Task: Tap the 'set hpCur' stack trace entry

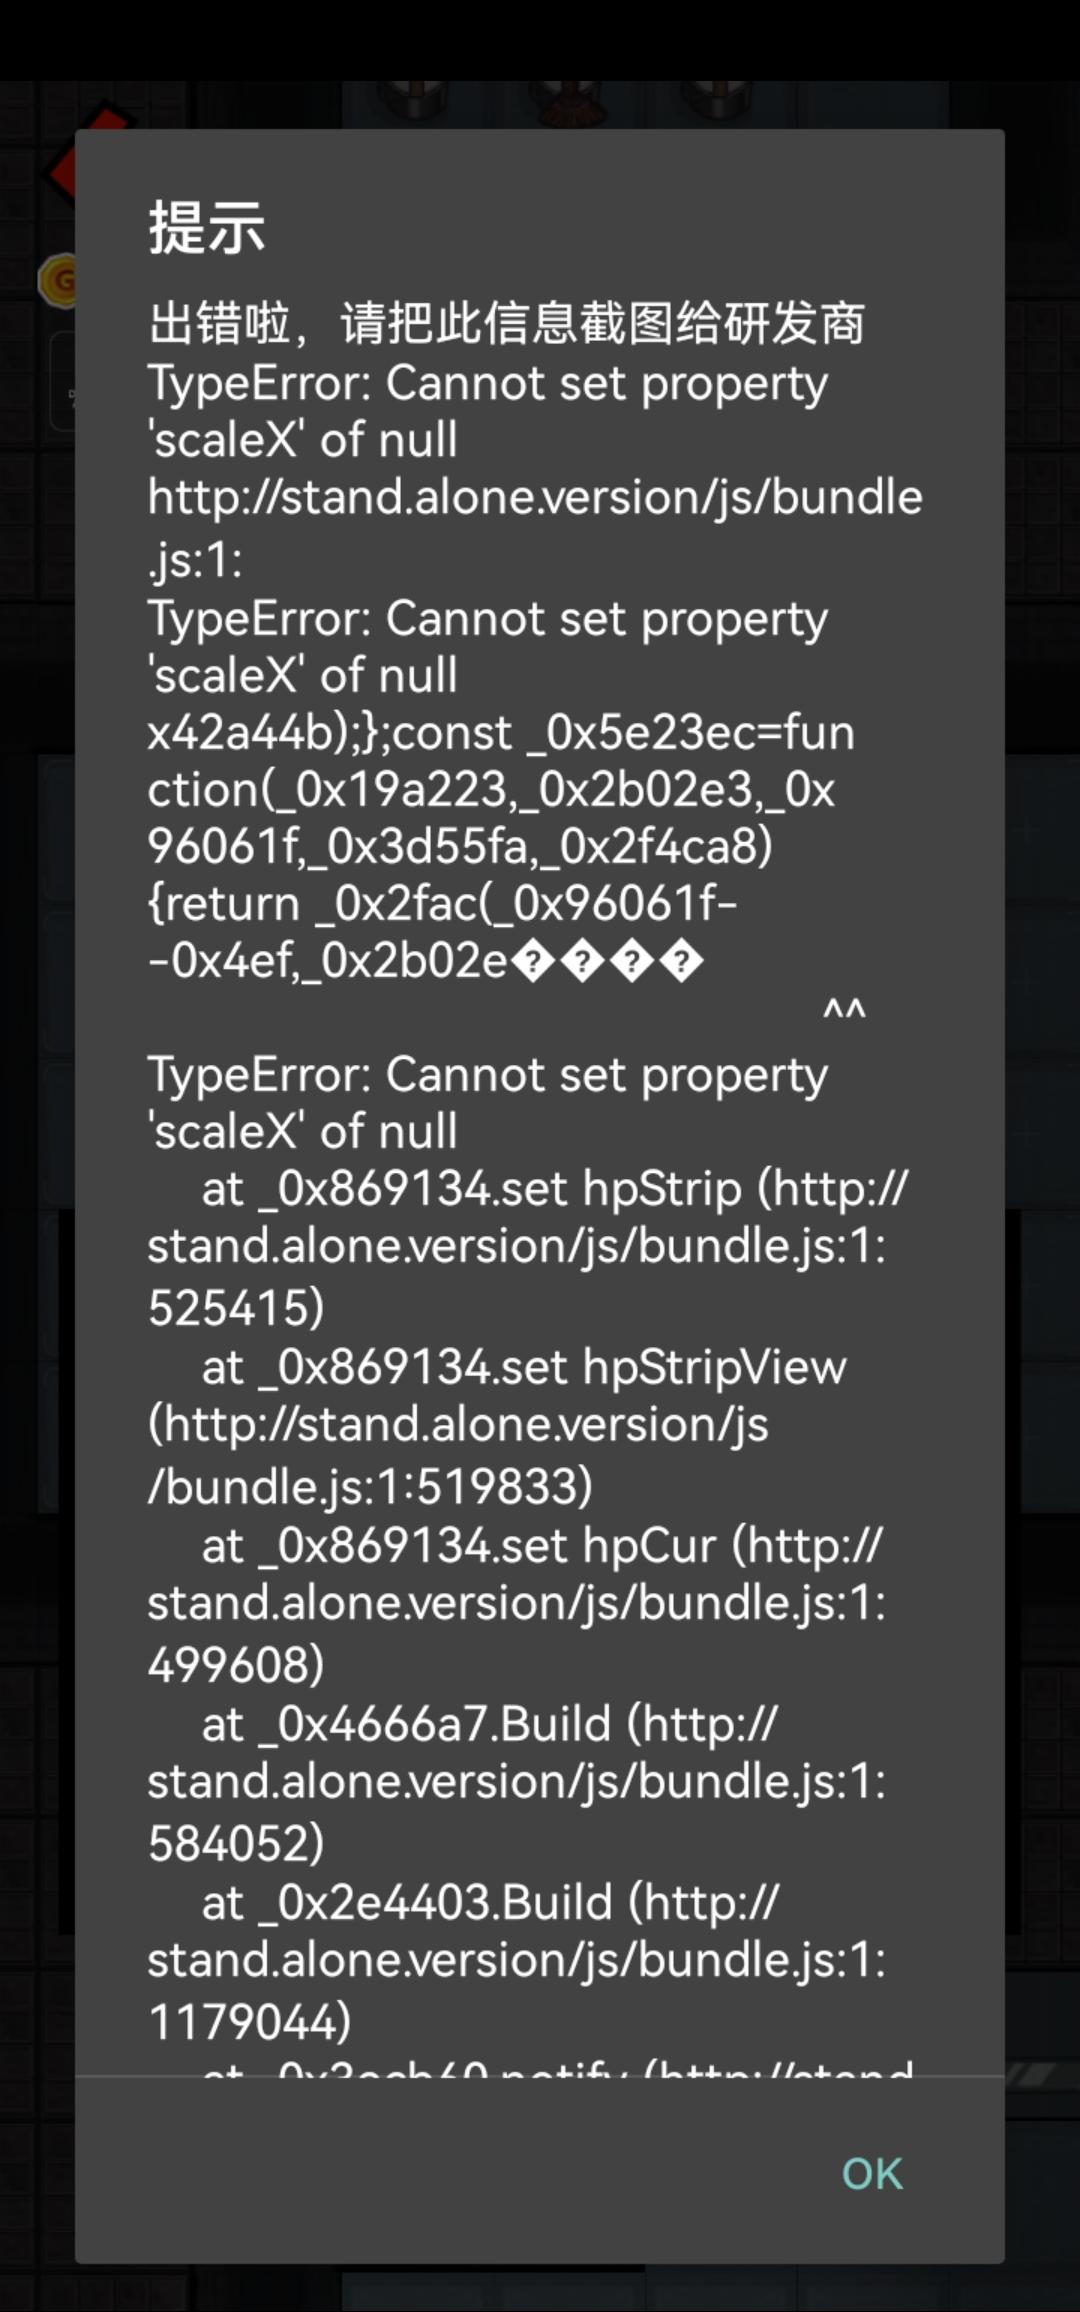Action: click(x=541, y=1546)
